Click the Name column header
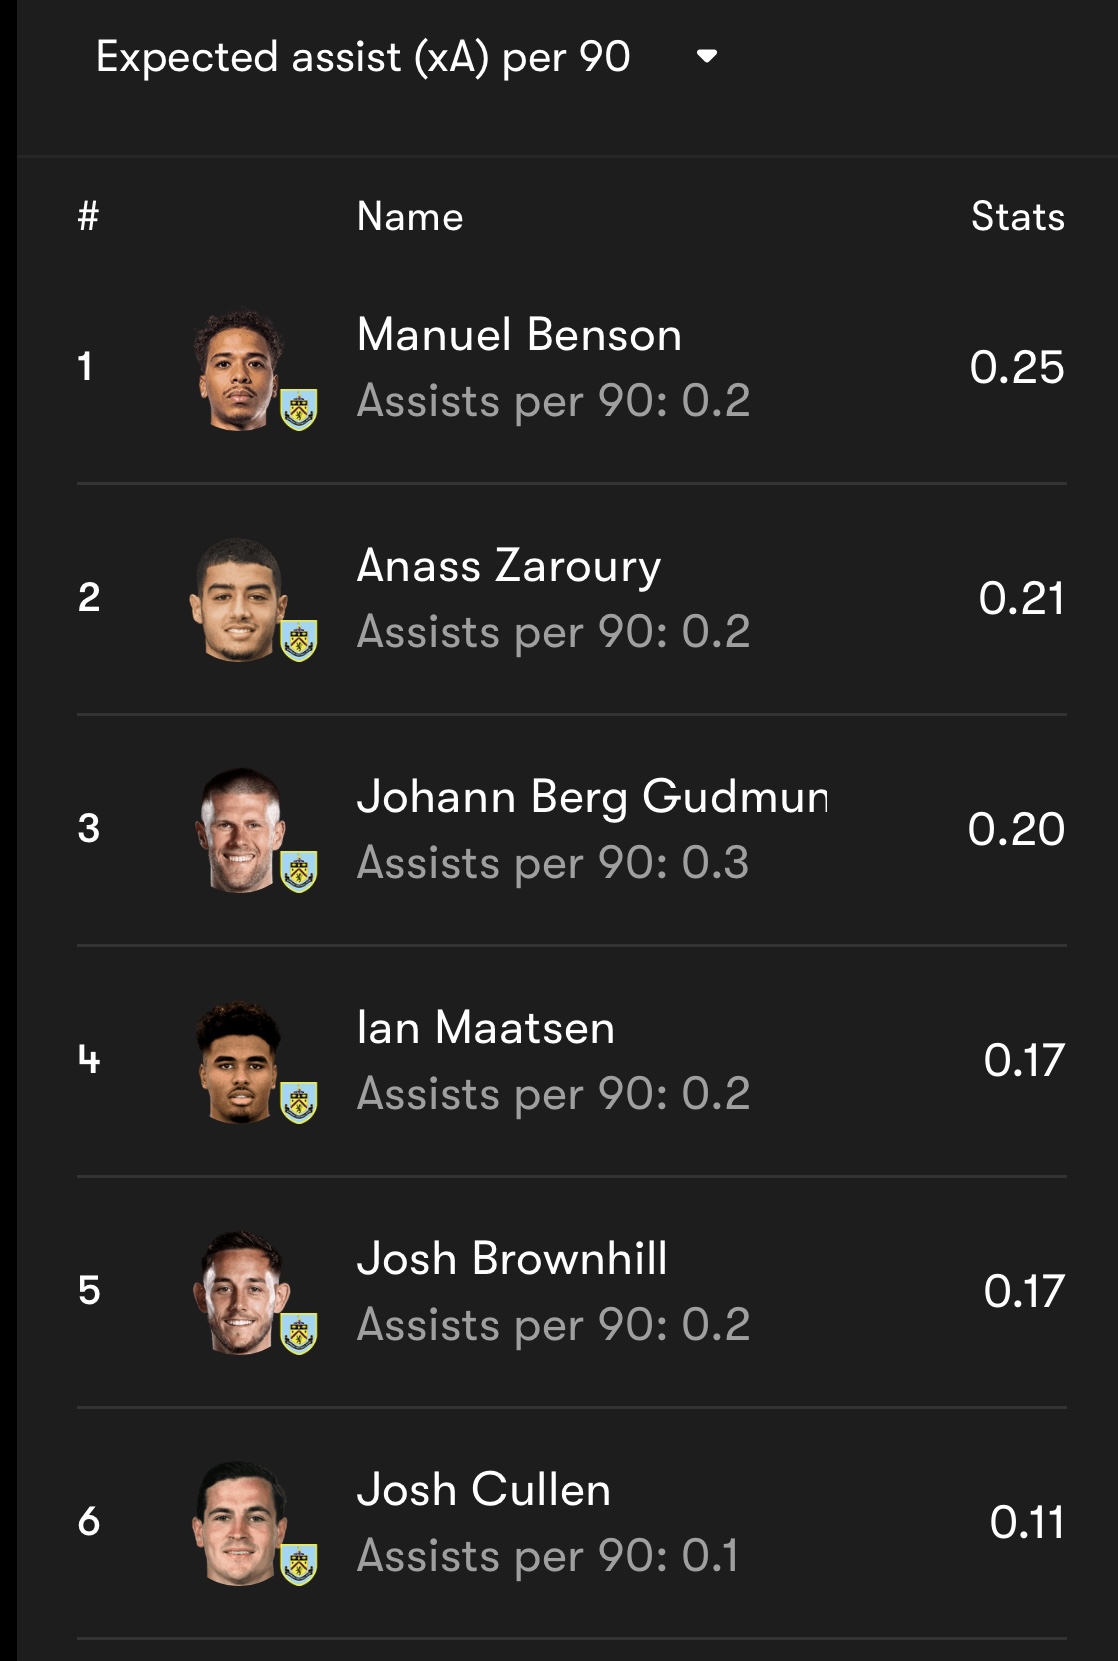Viewport: 1118px width, 1661px height. (410, 217)
